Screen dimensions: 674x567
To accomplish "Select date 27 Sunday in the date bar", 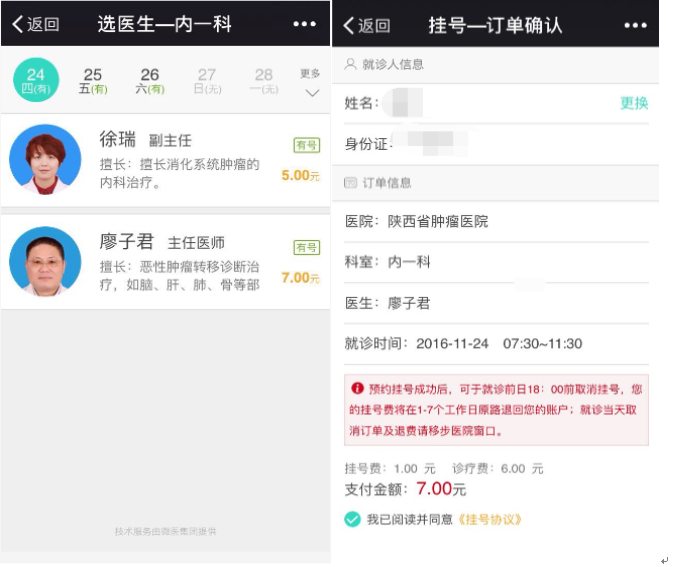I will pos(207,81).
